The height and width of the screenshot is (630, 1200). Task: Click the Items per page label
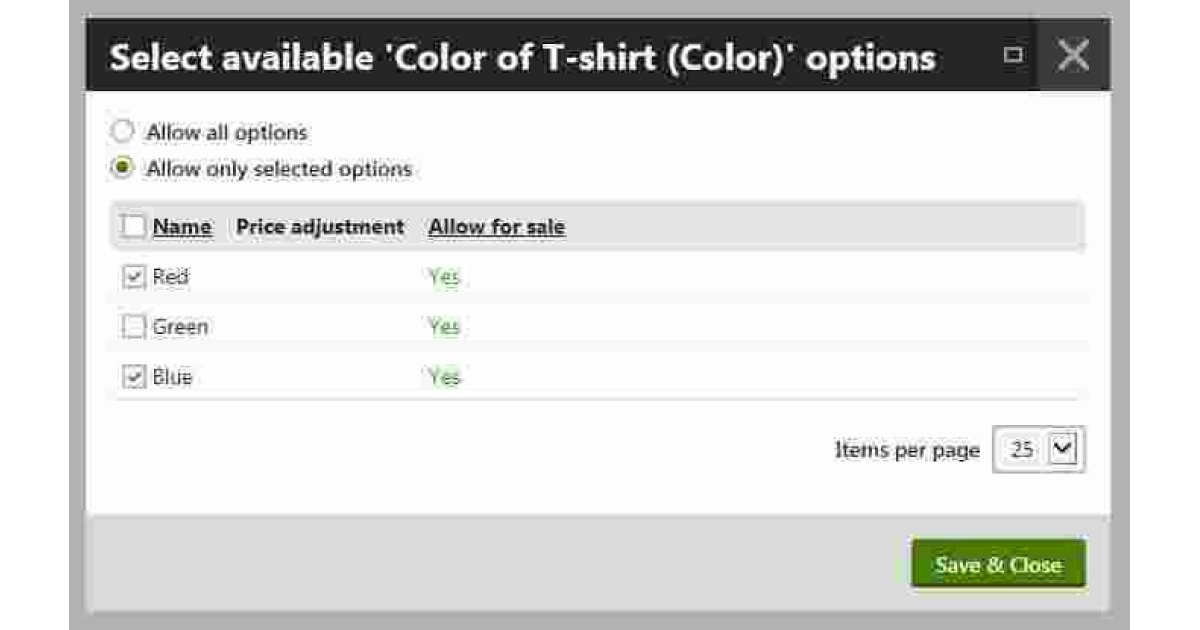[906, 449]
